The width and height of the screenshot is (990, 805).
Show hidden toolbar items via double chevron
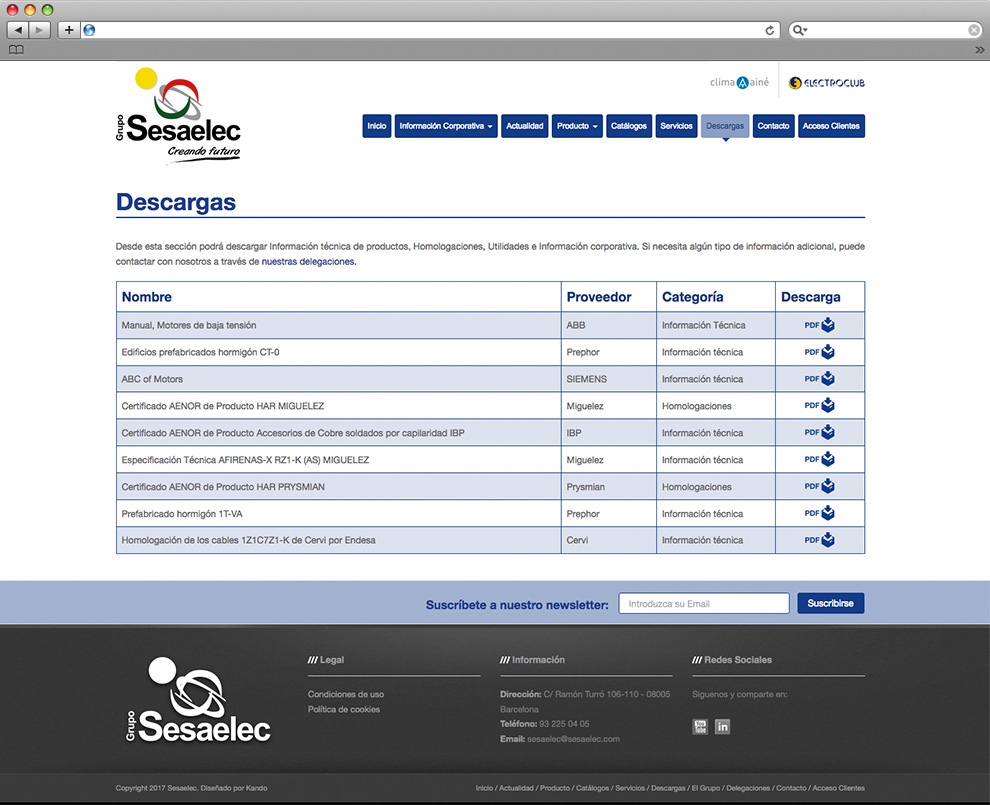[978, 50]
